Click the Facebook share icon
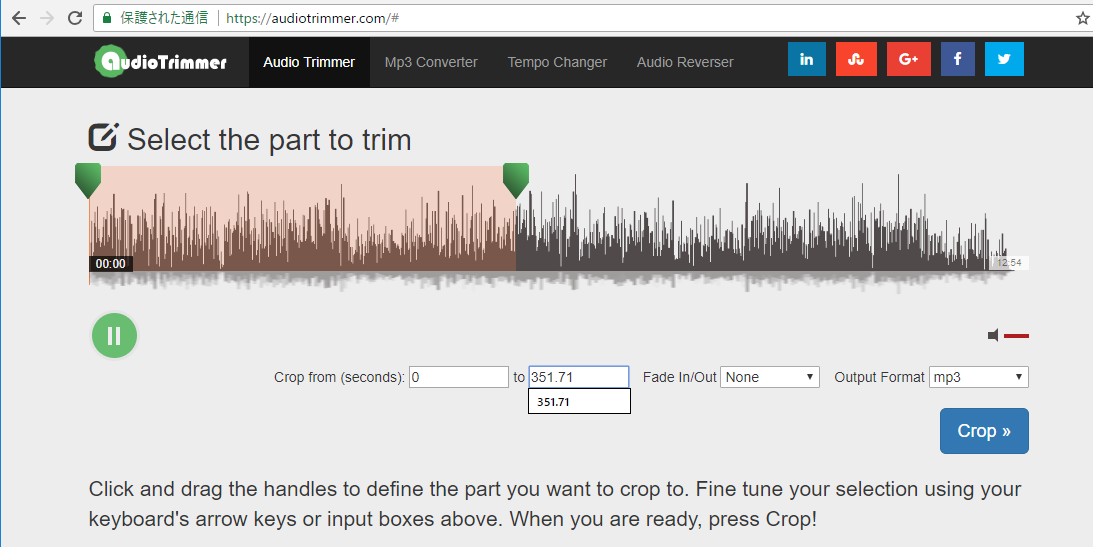Image resolution: width=1093 pixels, height=547 pixels. tap(957, 59)
